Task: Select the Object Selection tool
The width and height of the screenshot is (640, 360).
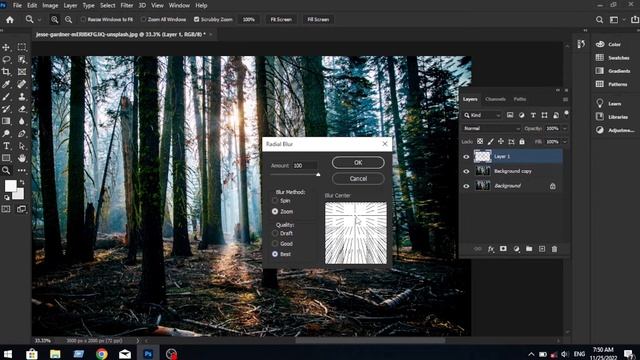Action: (22, 60)
